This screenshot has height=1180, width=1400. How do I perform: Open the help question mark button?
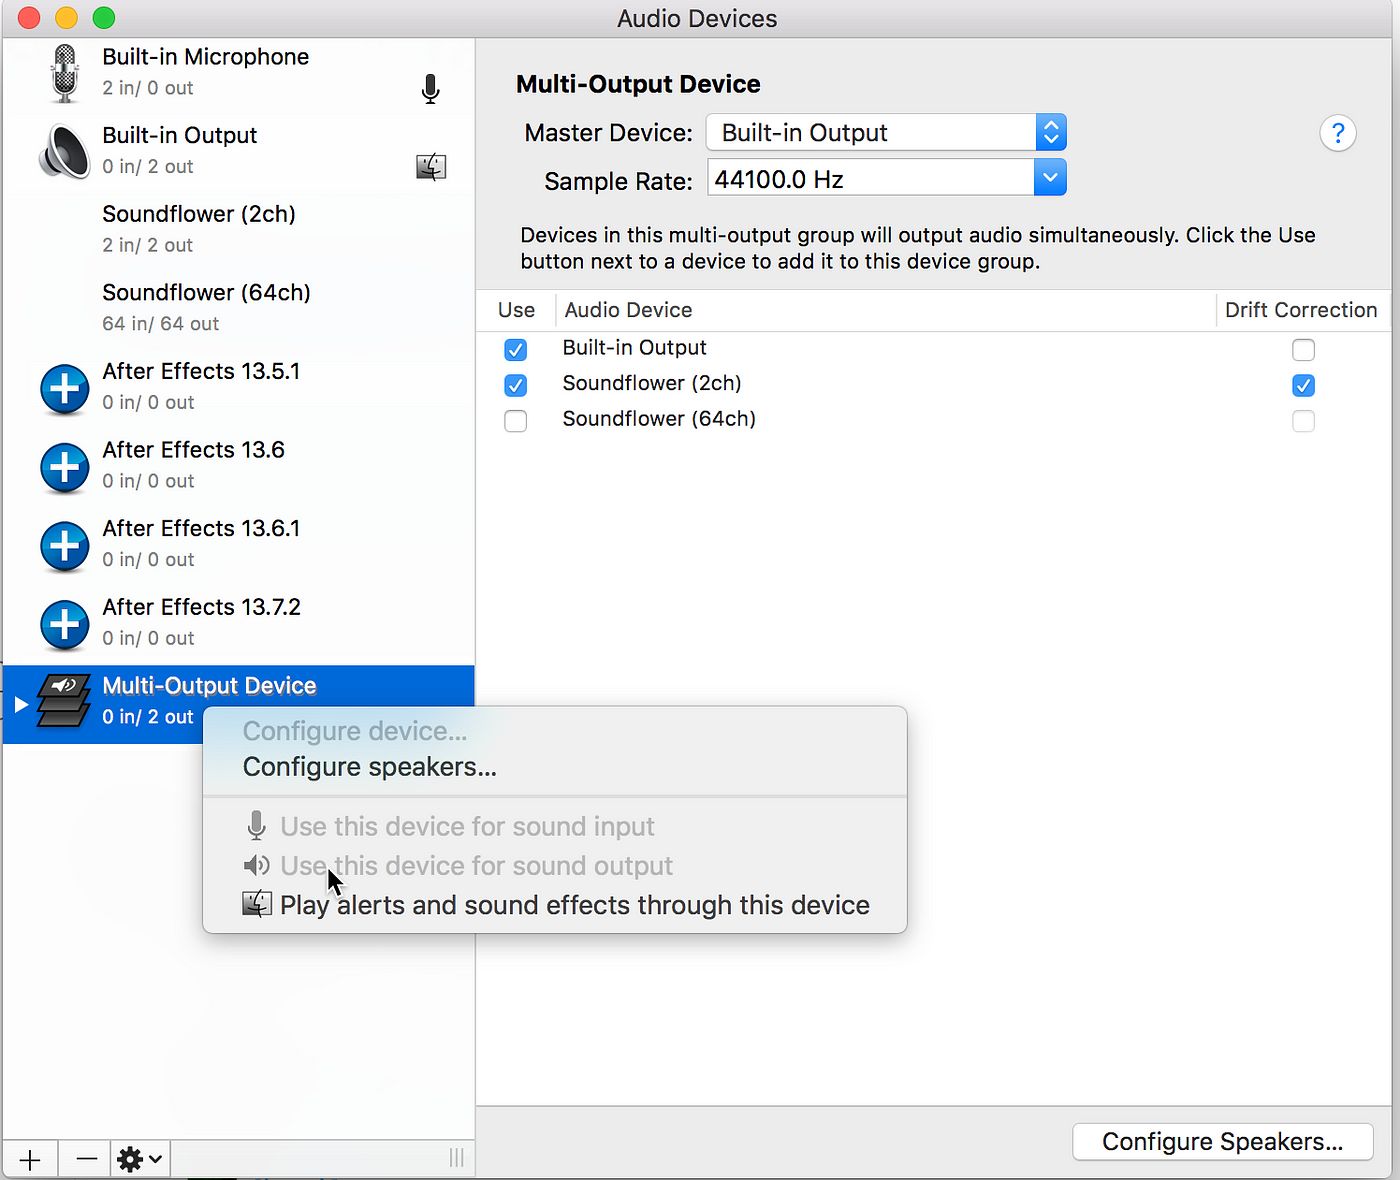point(1338,133)
